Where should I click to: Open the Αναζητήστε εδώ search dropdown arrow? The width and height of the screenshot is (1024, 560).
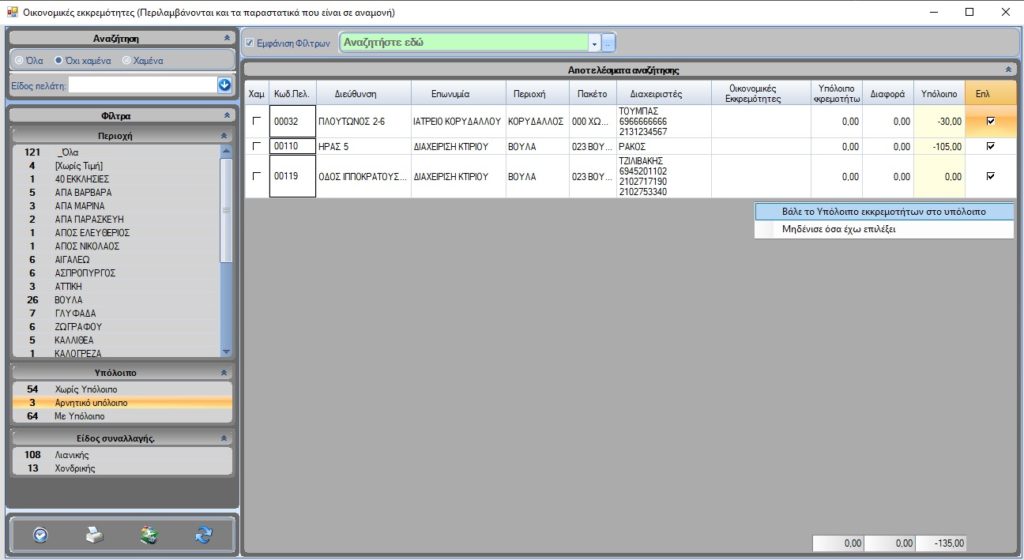594,43
